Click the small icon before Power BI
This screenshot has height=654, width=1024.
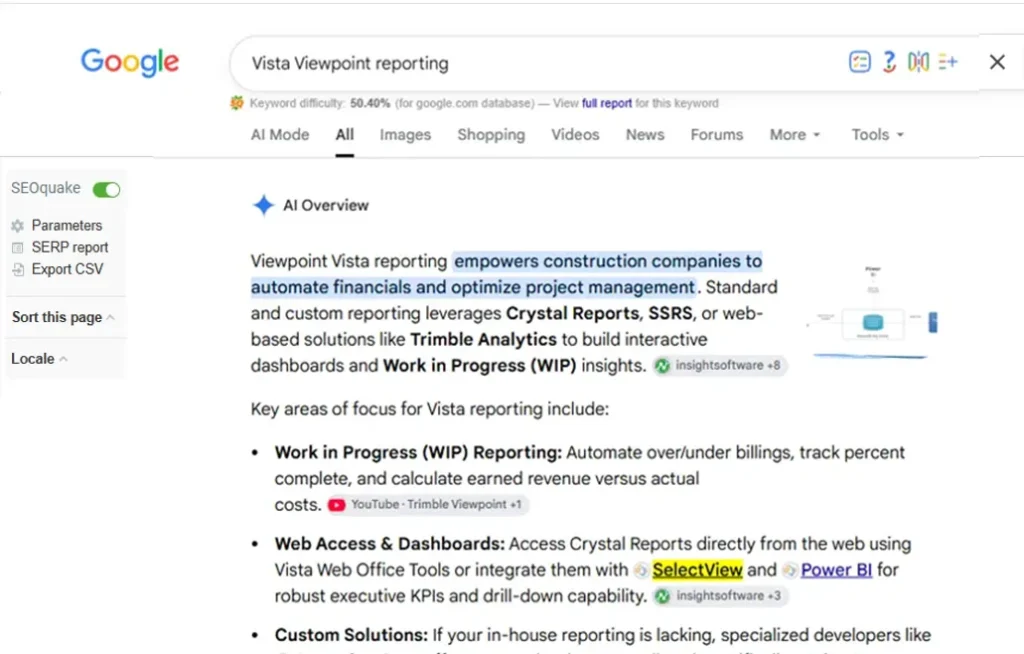click(x=790, y=570)
